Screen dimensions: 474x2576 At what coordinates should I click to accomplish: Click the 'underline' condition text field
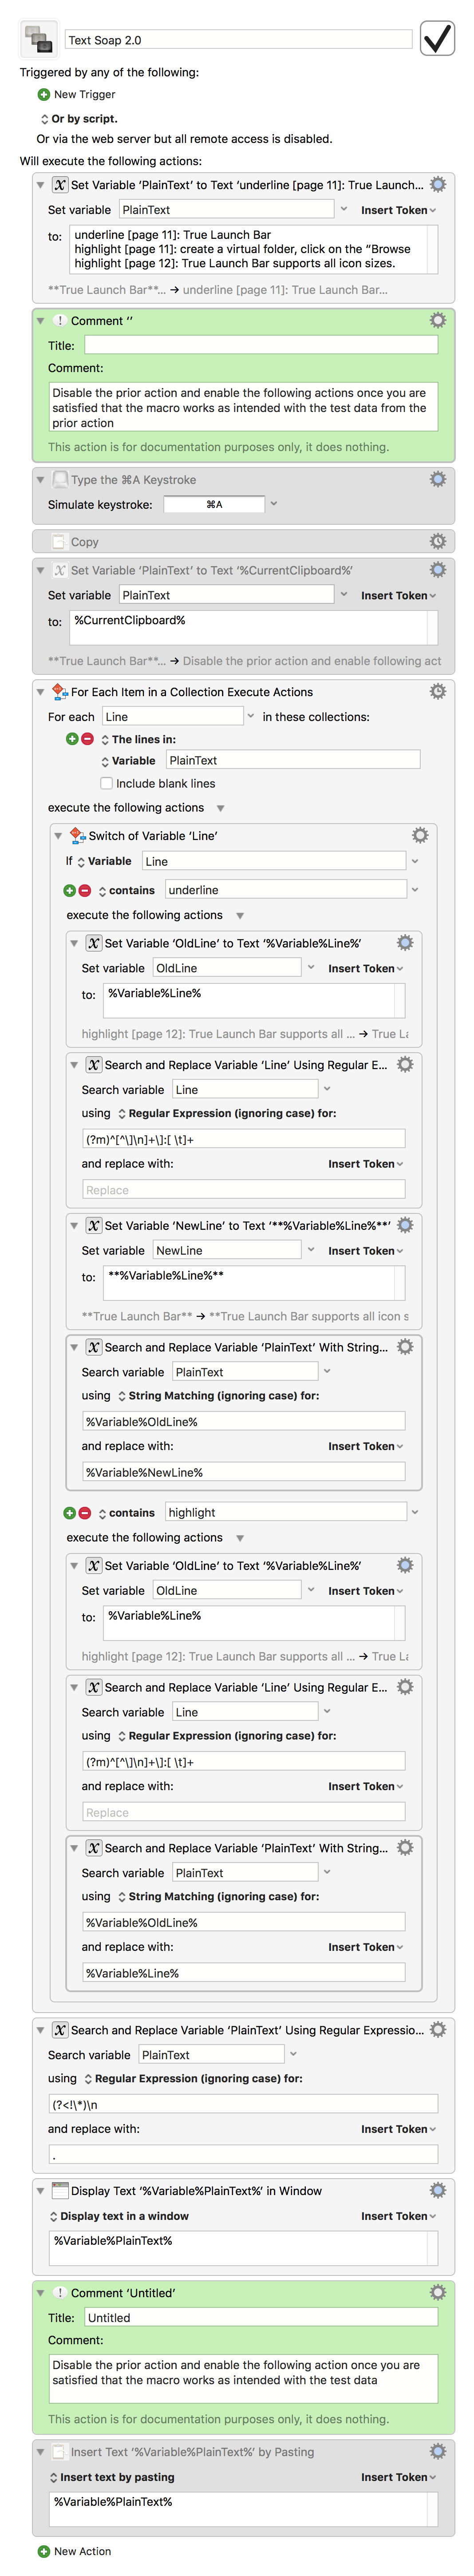pyautogui.click(x=286, y=890)
